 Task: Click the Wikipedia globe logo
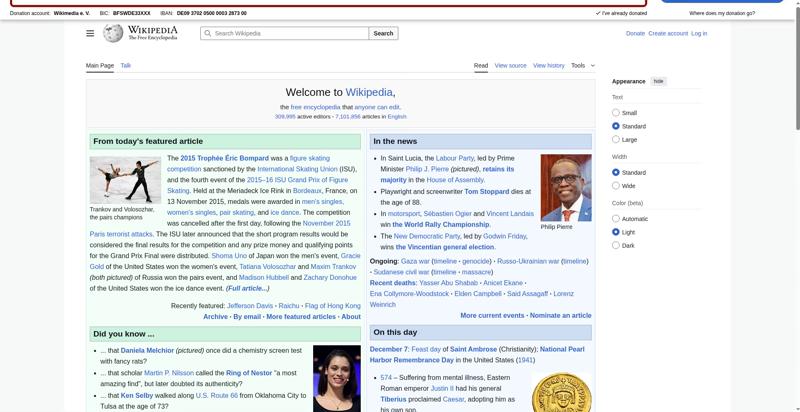pyautogui.click(x=113, y=33)
